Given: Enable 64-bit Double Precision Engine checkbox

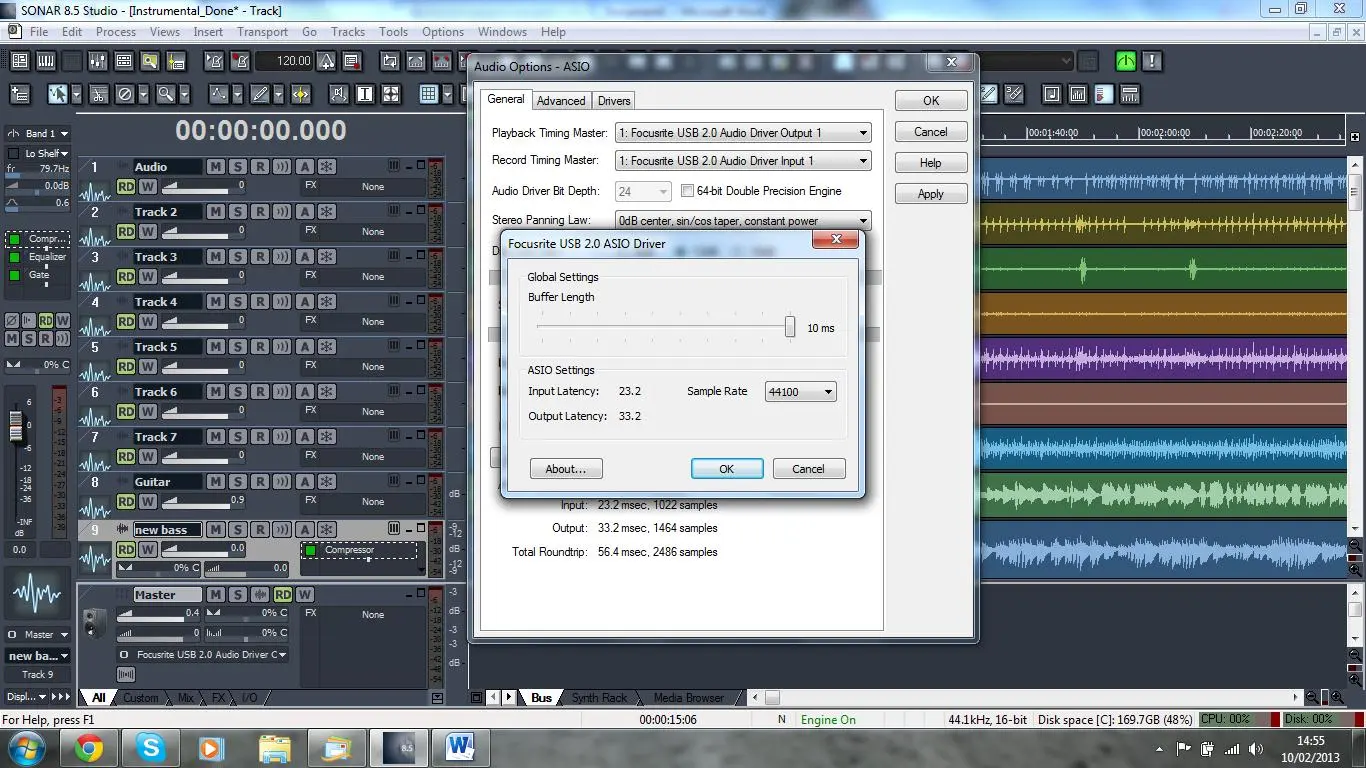Looking at the screenshot, I should (687, 191).
